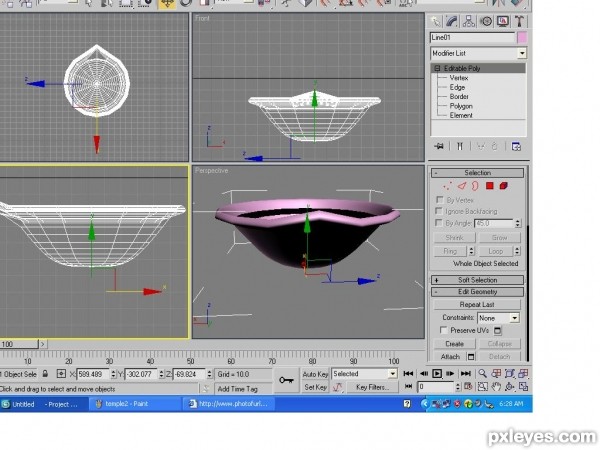Switch to temple2 - Paint taskbar window

pyautogui.click(x=135, y=404)
